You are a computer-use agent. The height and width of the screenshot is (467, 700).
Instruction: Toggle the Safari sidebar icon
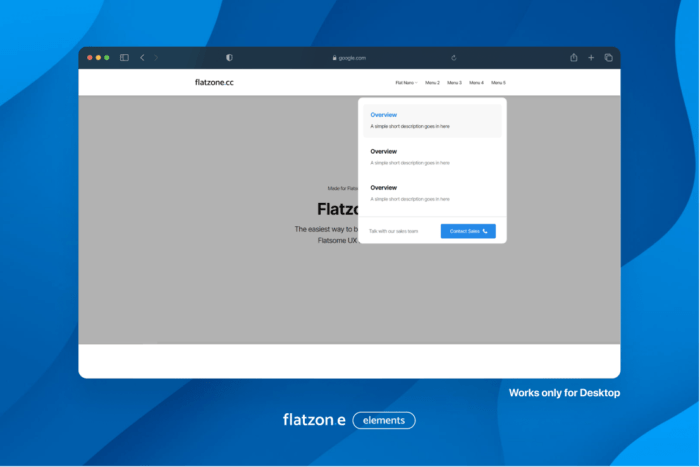pyautogui.click(x=124, y=58)
